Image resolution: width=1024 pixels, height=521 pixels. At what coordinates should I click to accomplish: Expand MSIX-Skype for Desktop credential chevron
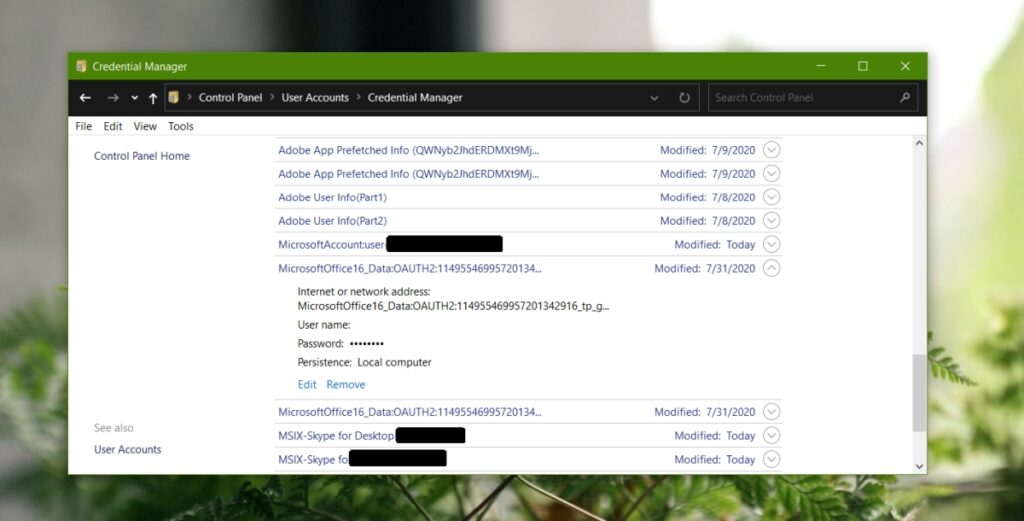coord(771,435)
